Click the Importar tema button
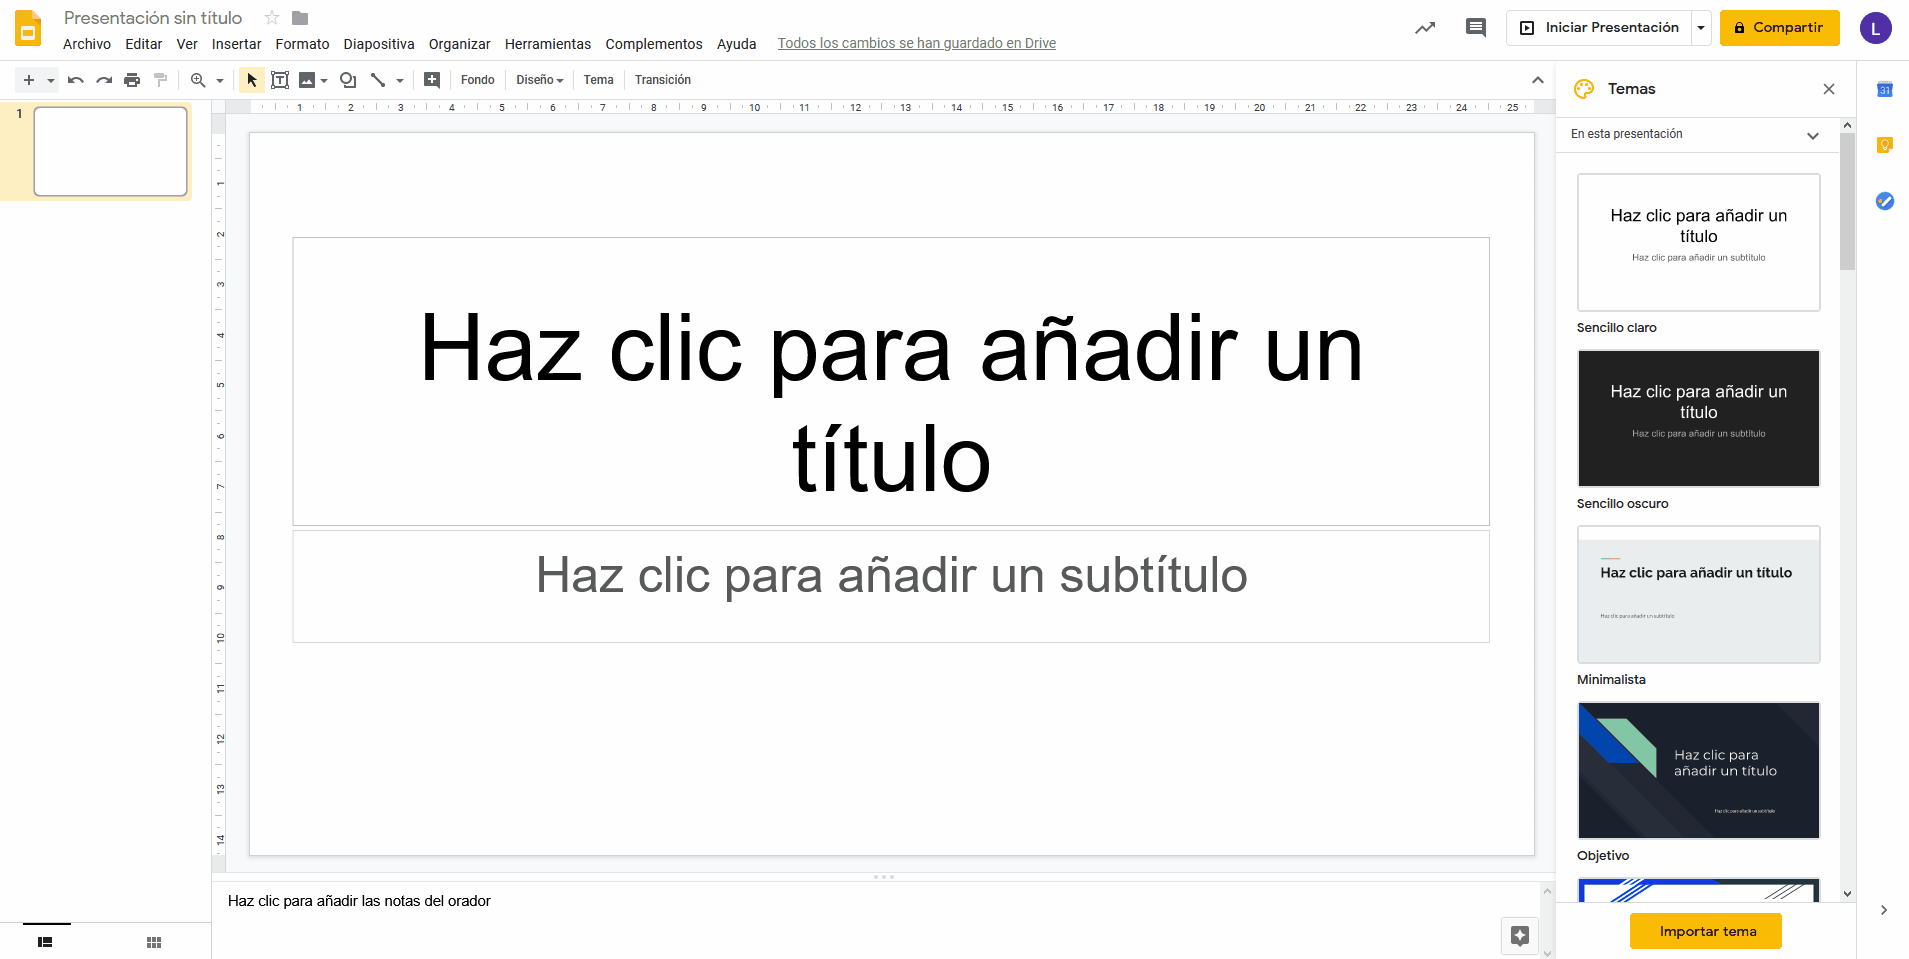 coord(1706,931)
